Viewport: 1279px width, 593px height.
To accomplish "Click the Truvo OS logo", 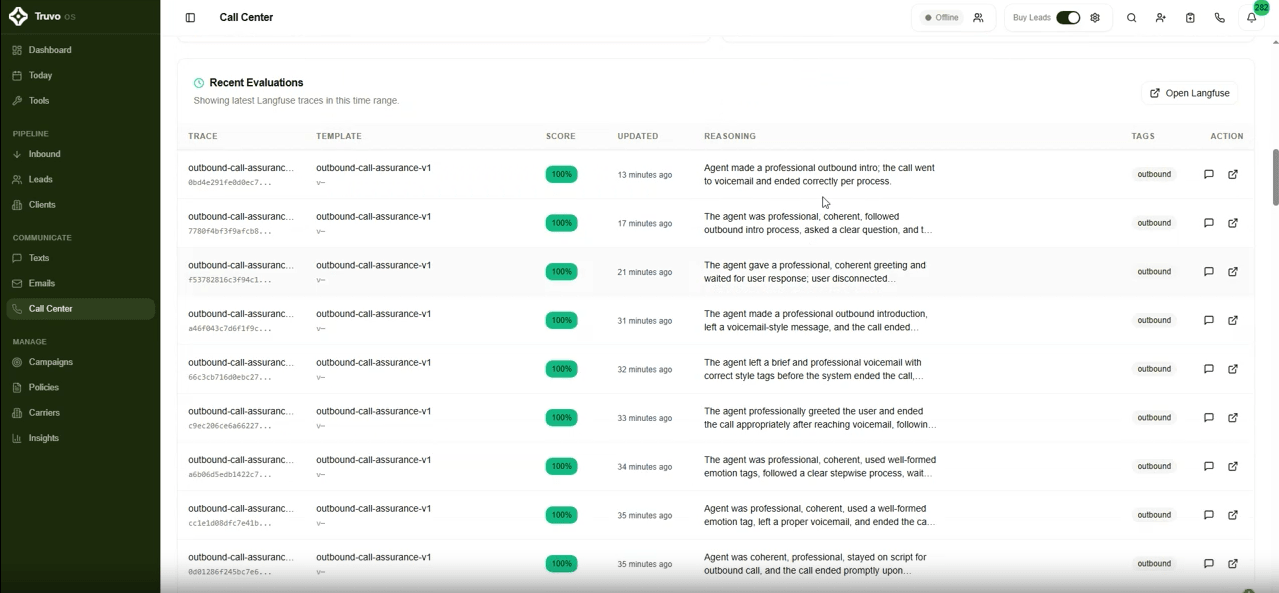I will click(42, 17).
